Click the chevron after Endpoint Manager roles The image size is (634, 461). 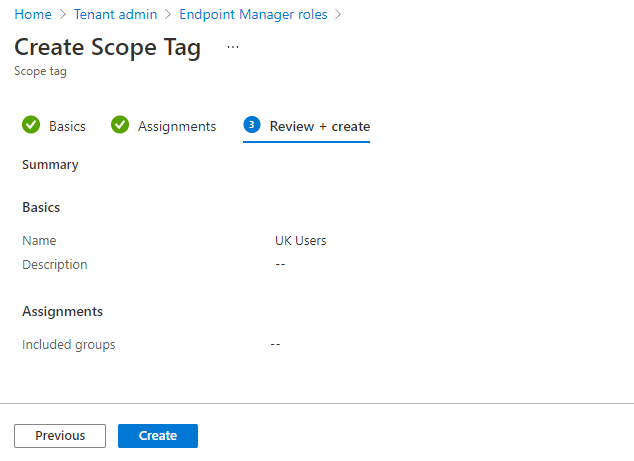338,15
